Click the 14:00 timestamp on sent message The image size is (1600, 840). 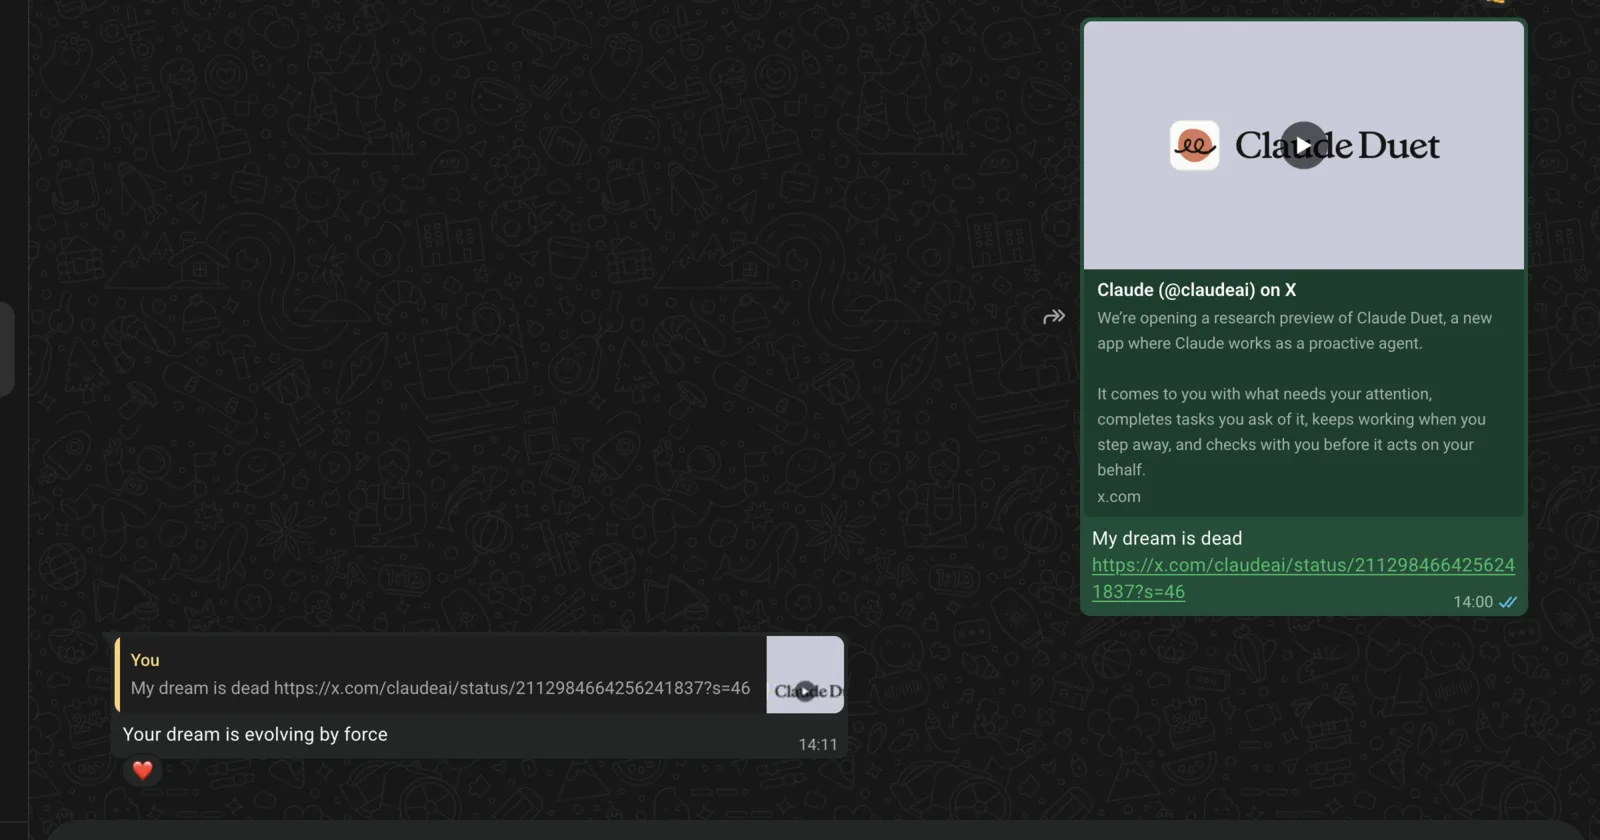[1473, 602]
